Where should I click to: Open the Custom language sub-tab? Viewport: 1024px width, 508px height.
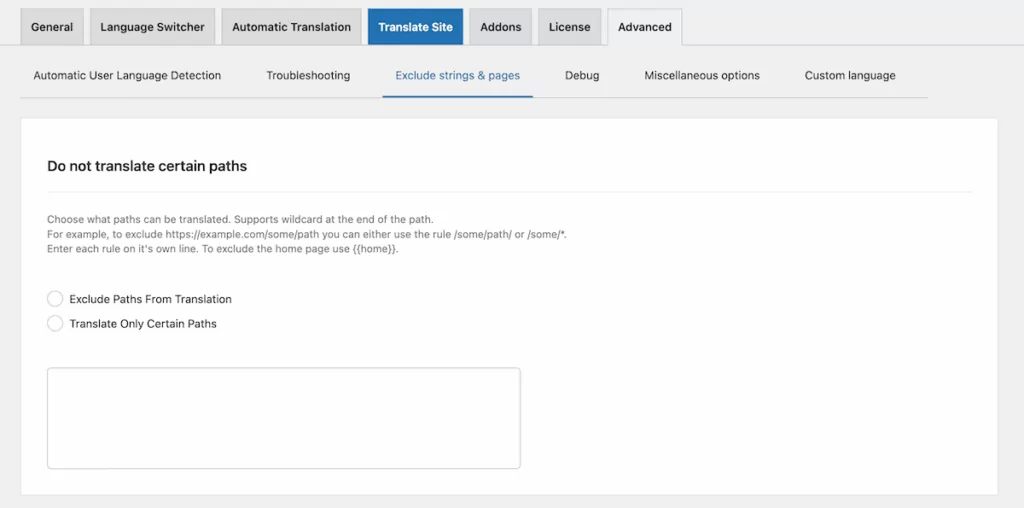pos(850,75)
